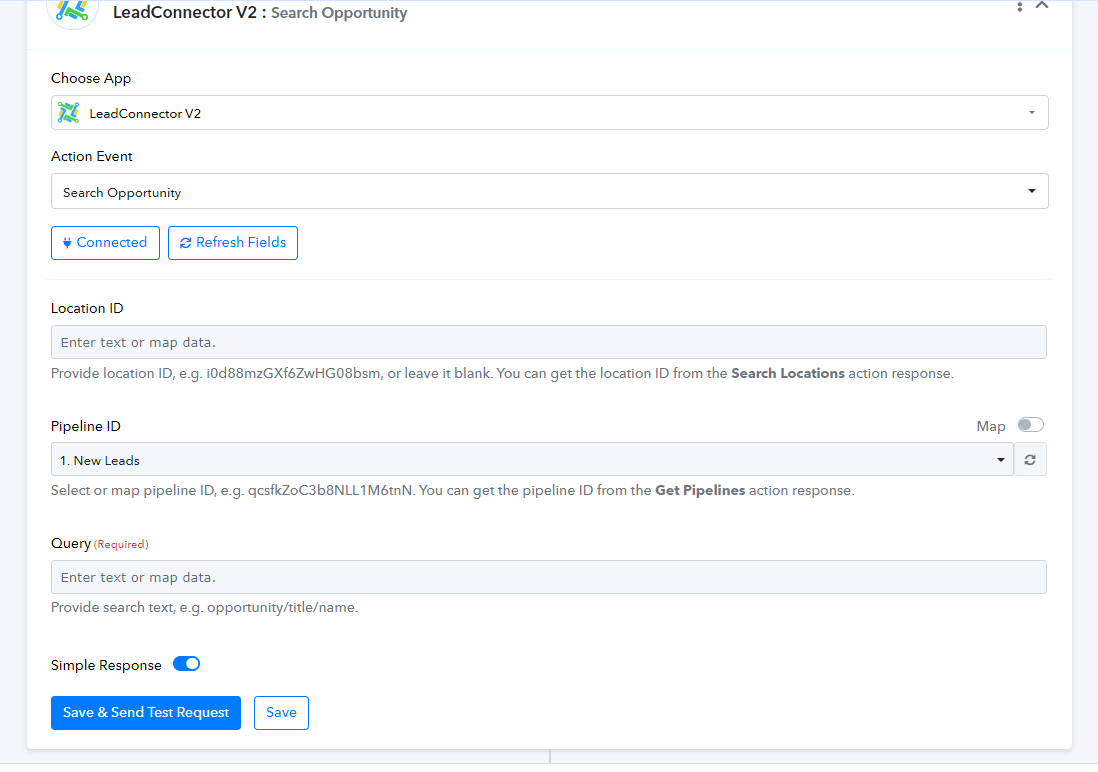Click the Pipeline ID label
The height and width of the screenshot is (772, 1098).
(86, 426)
